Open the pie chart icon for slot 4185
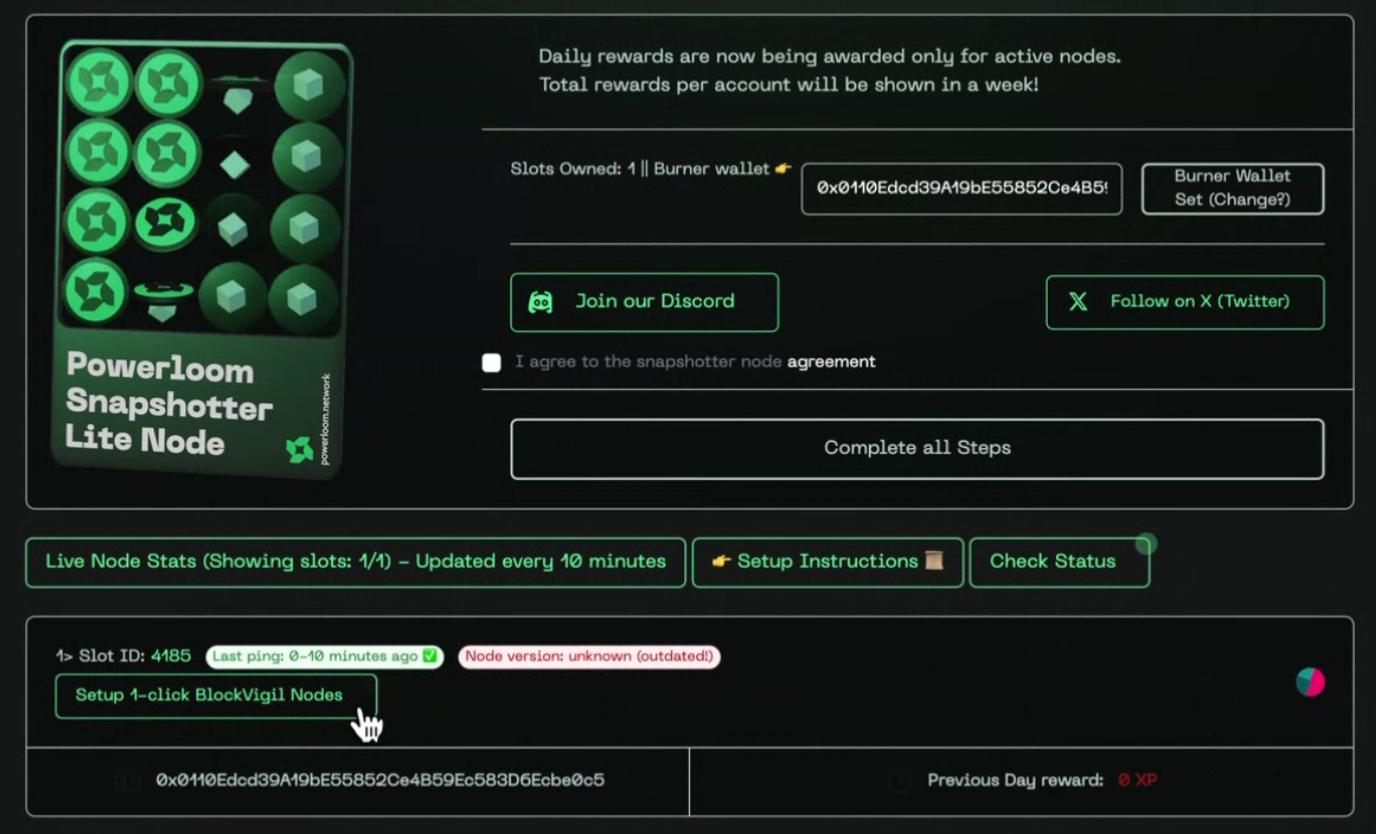Viewport: 1376px width, 834px height. [x=1310, y=682]
